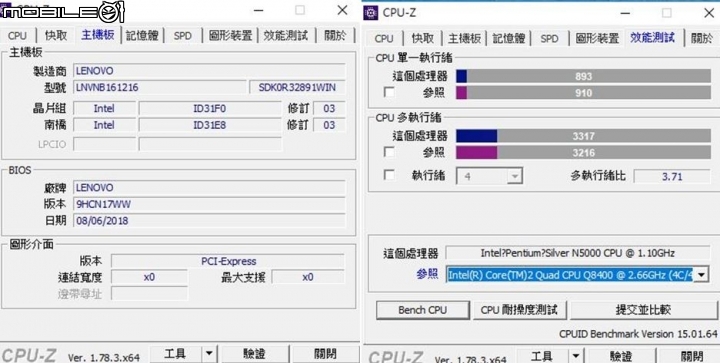Viewport: 720px width, 363px height.
Task: Enable multi-thread 參照 checkbox
Action: (x=389, y=152)
